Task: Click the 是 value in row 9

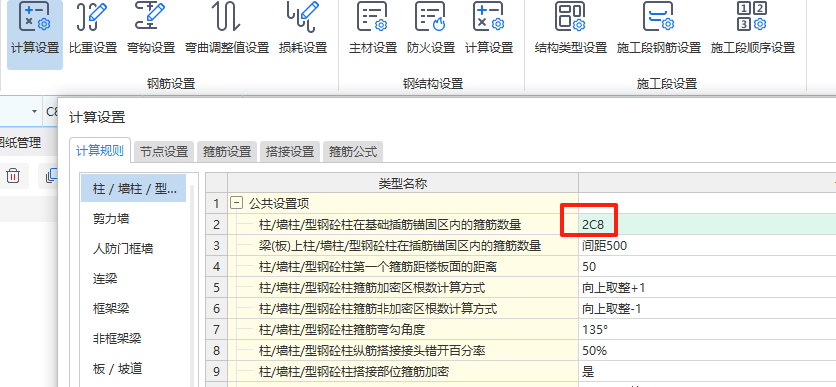Action: click(x=707, y=372)
